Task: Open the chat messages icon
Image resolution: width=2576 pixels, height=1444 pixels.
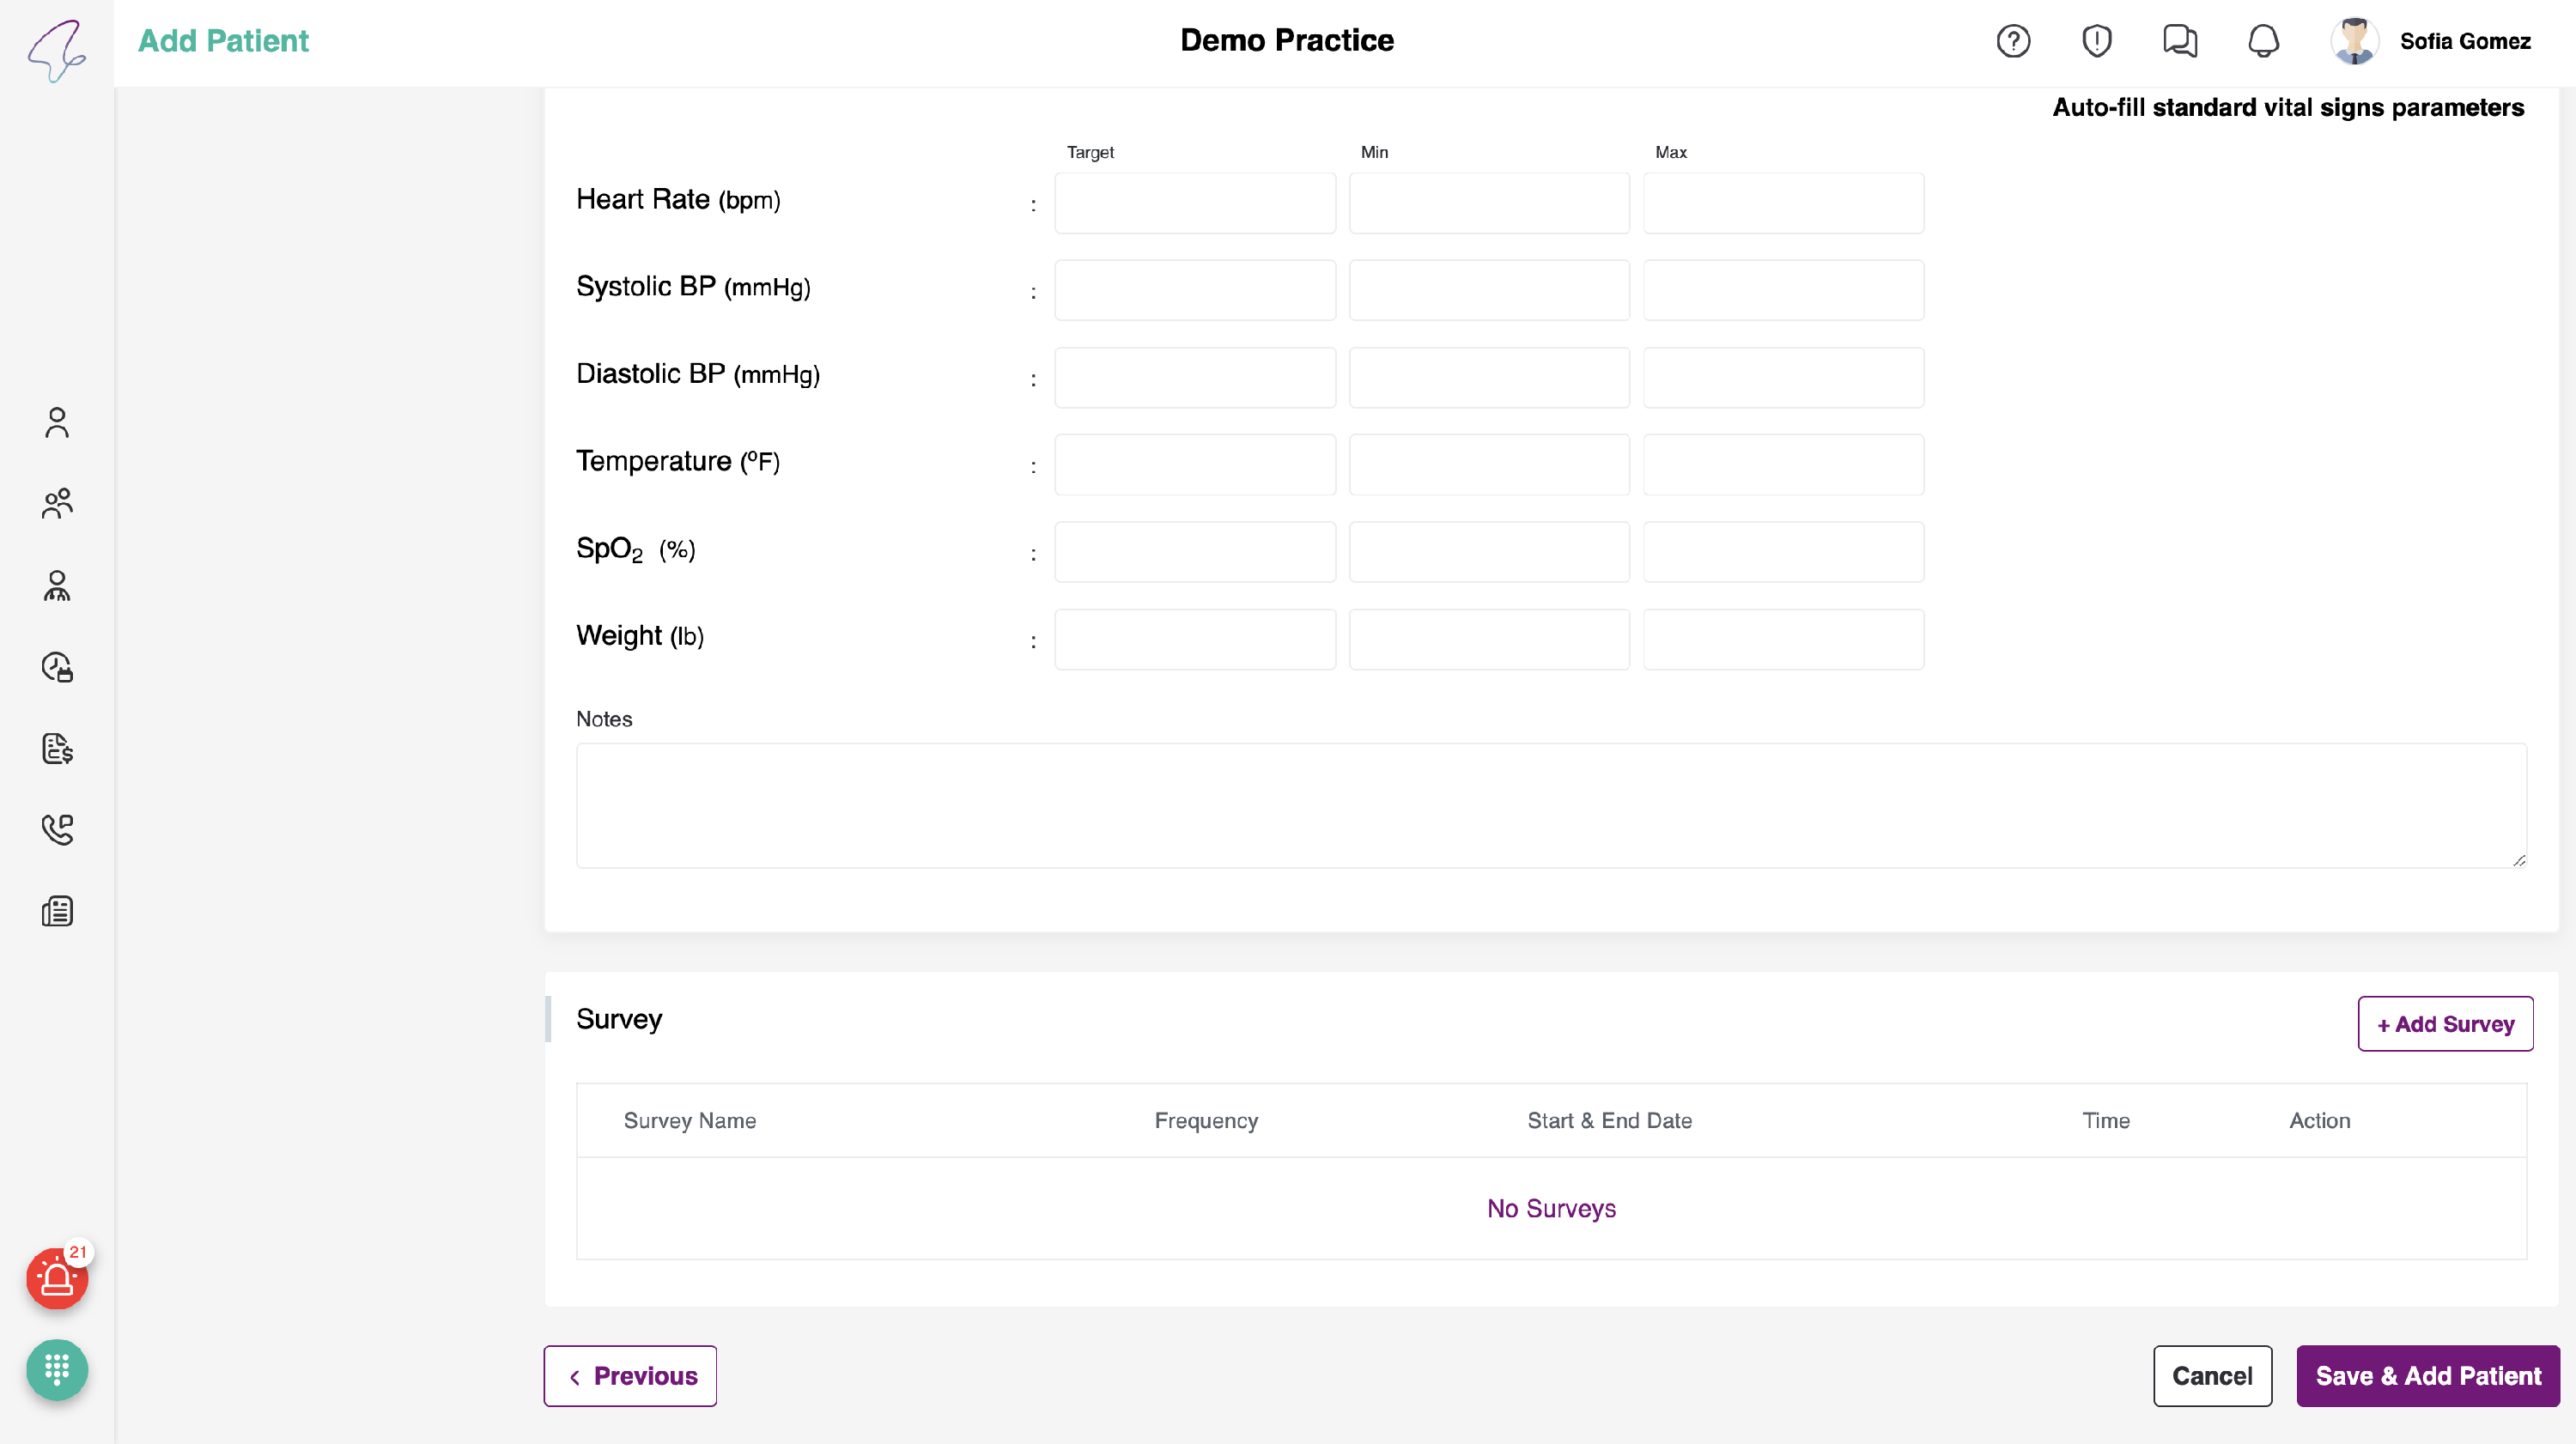Action: coord(2180,41)
